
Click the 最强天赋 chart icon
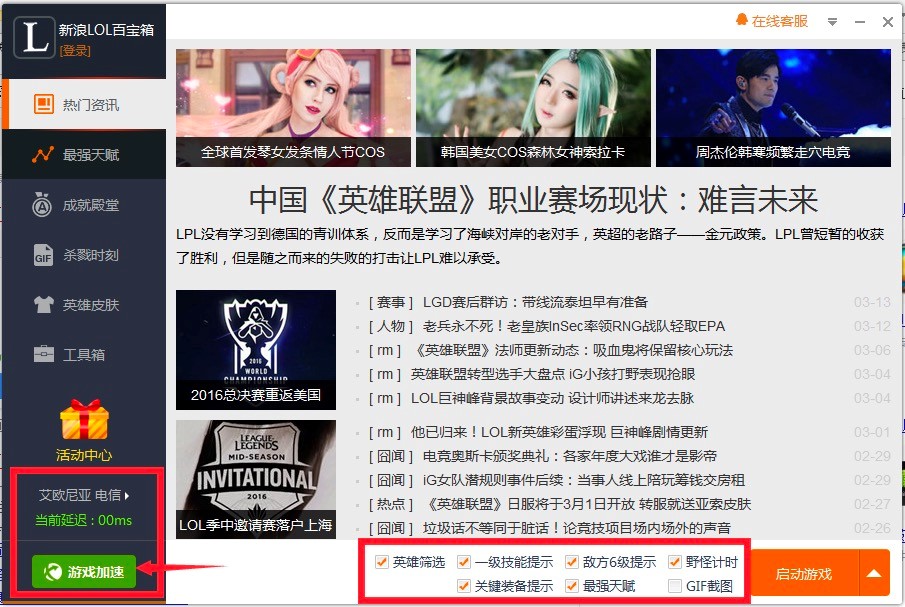pyautogui.click(x=43, y=155)
